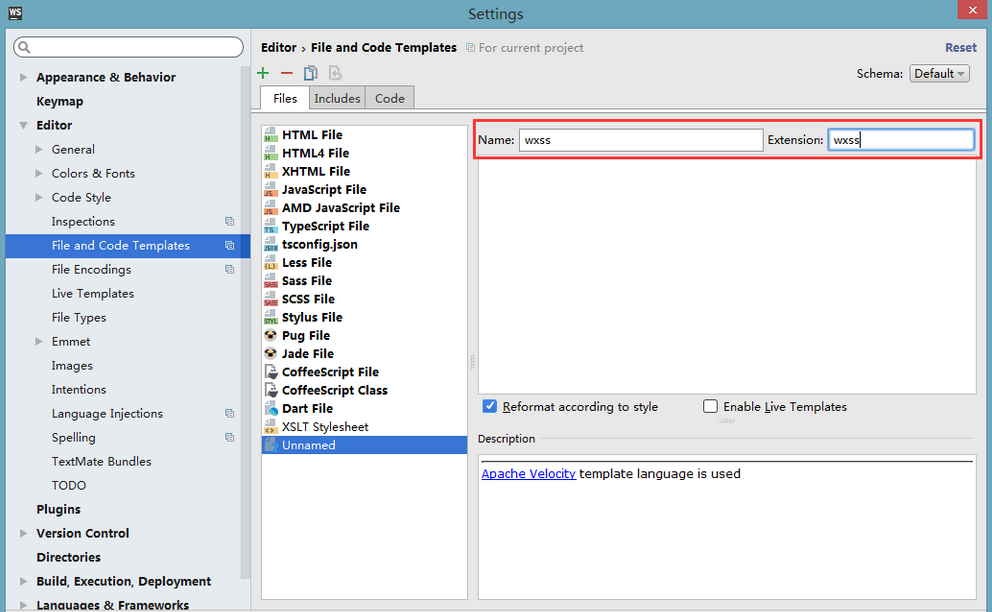
Task: Click the Extension input field
Action: pos(901,140)
